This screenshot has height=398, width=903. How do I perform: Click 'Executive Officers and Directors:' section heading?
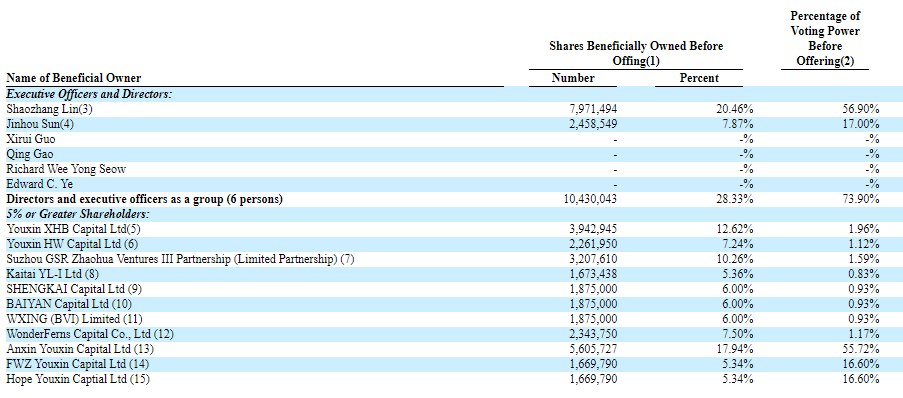pos(90,94)
